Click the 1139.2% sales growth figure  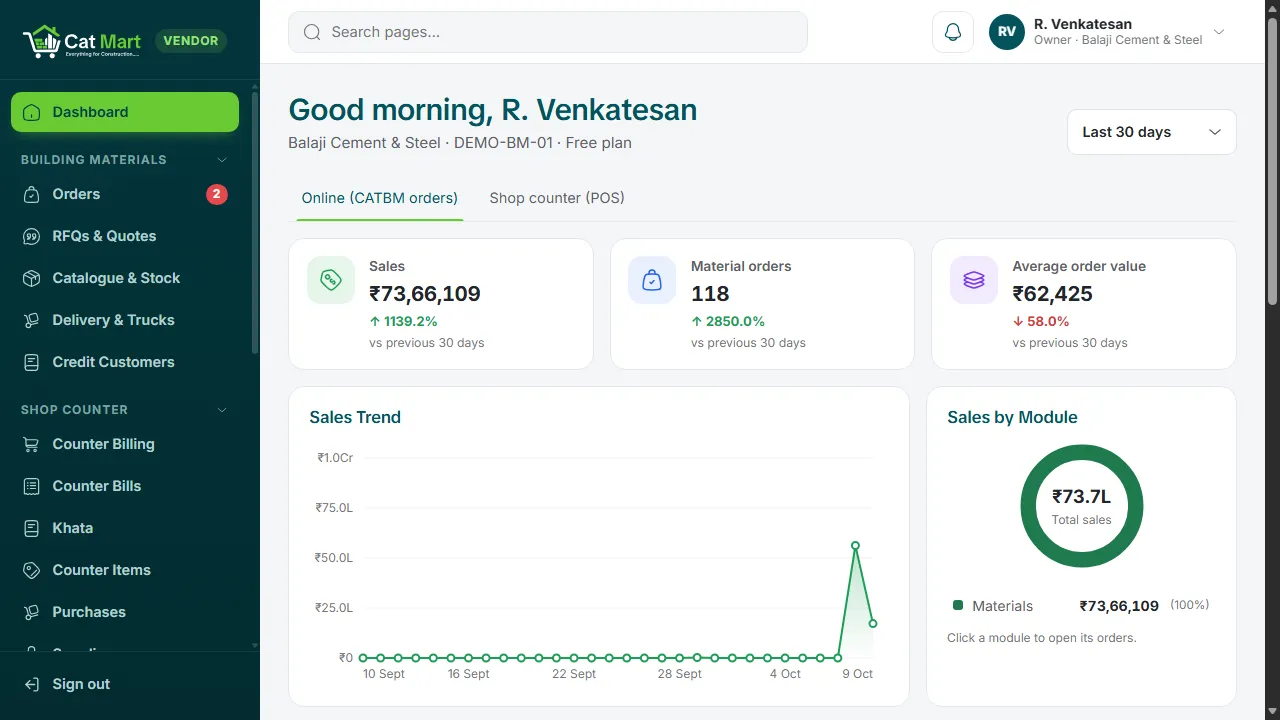click(x=403, y=321)
